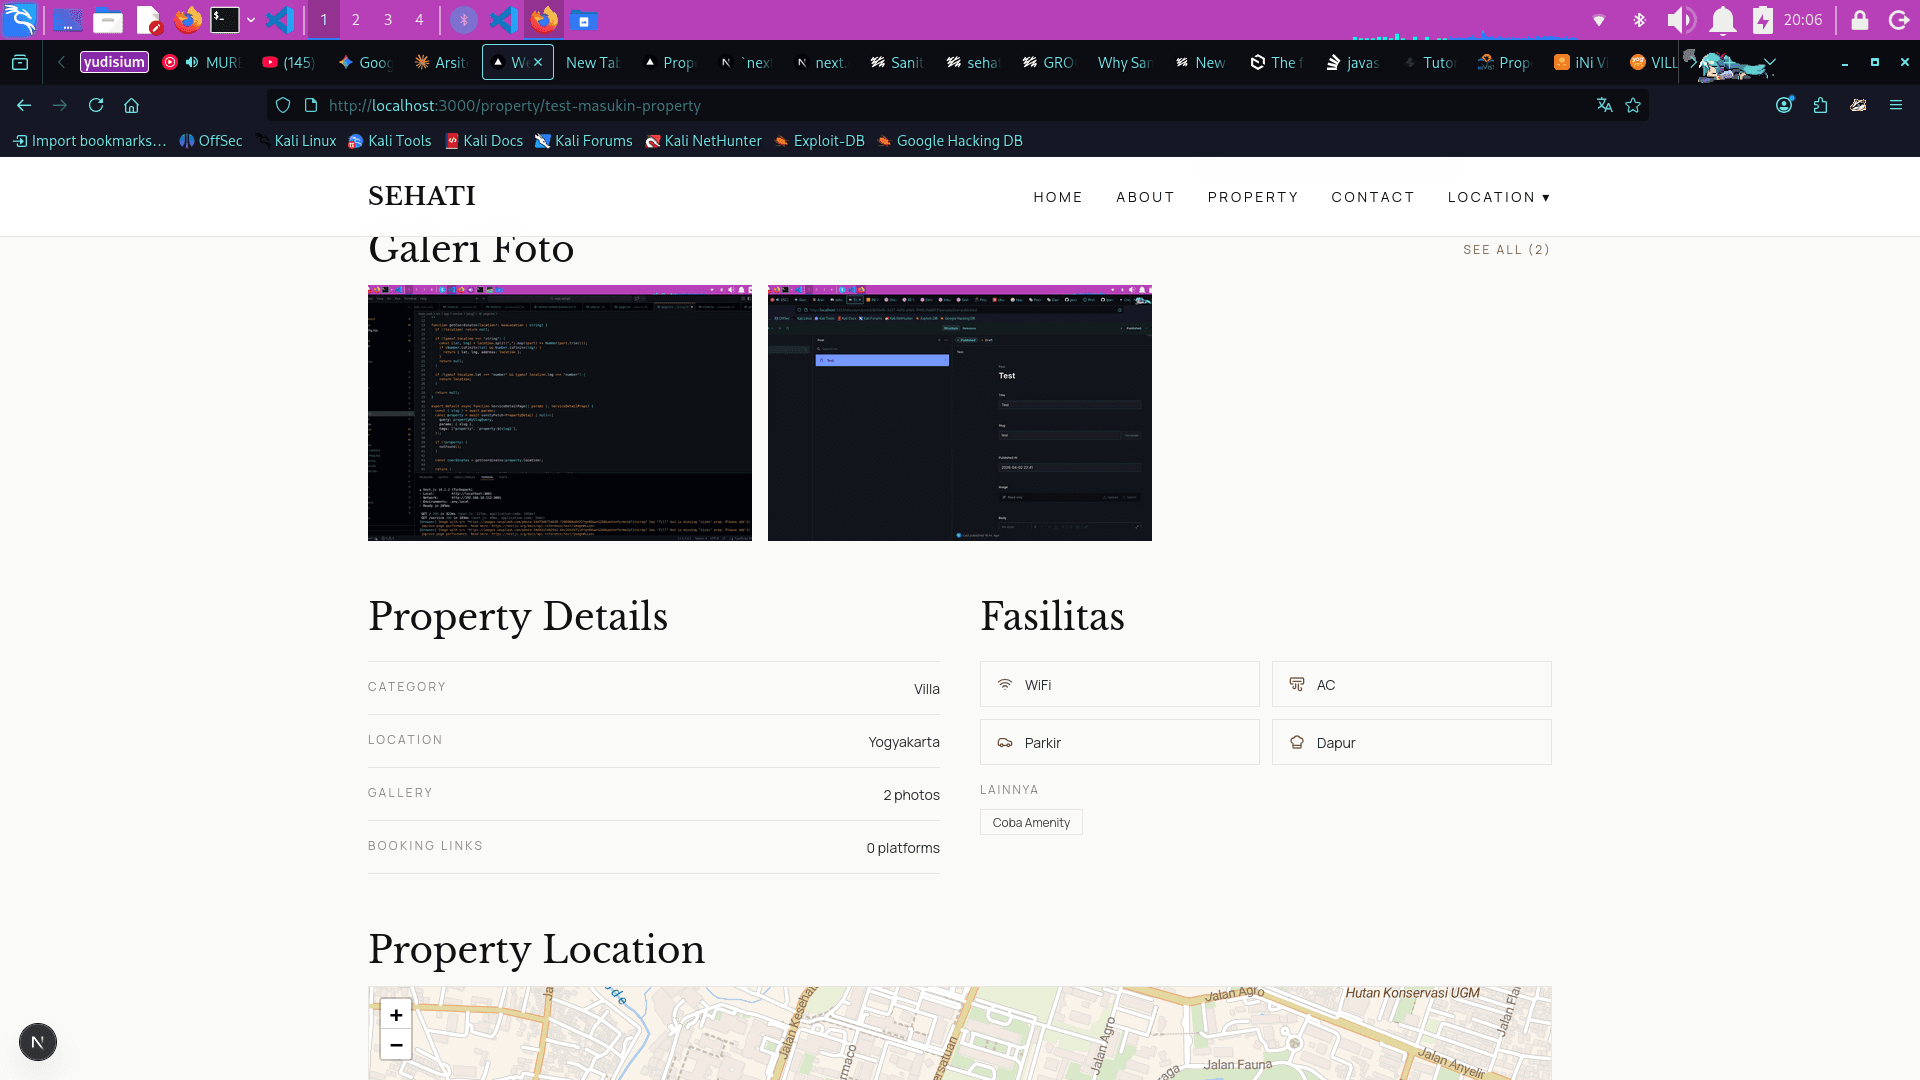This screenshot has height=1080, width=1920.
Task: Click the Firefox home icon
Action: (131, 105)
